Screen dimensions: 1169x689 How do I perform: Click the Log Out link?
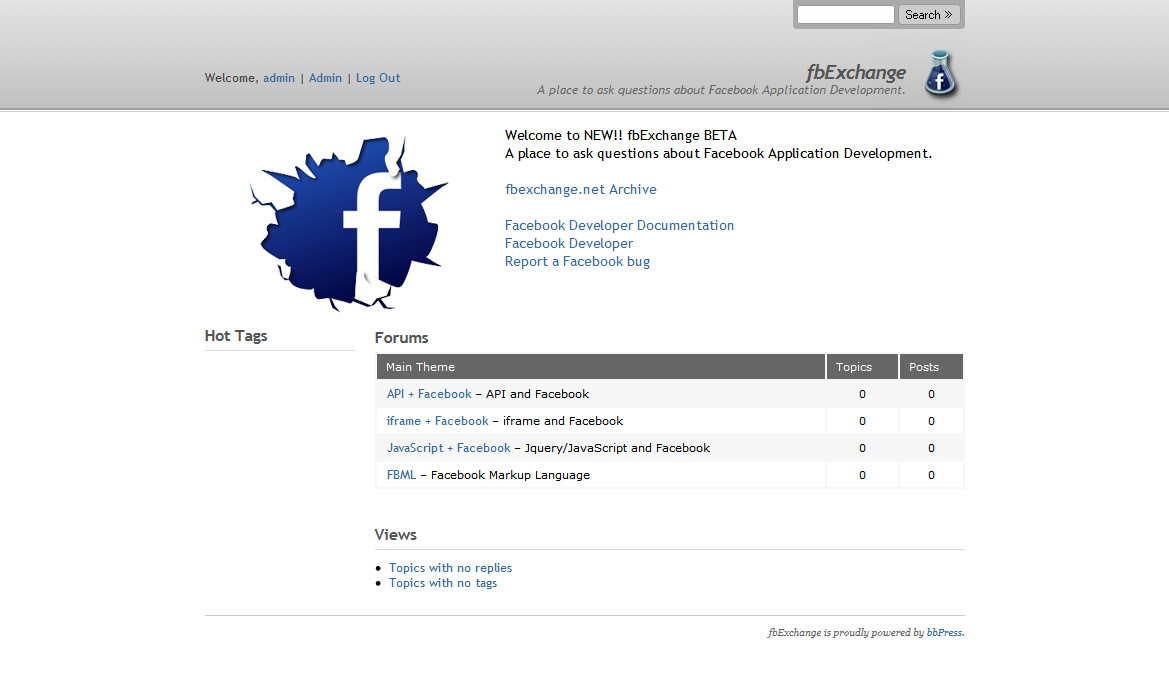coord(378,78)
